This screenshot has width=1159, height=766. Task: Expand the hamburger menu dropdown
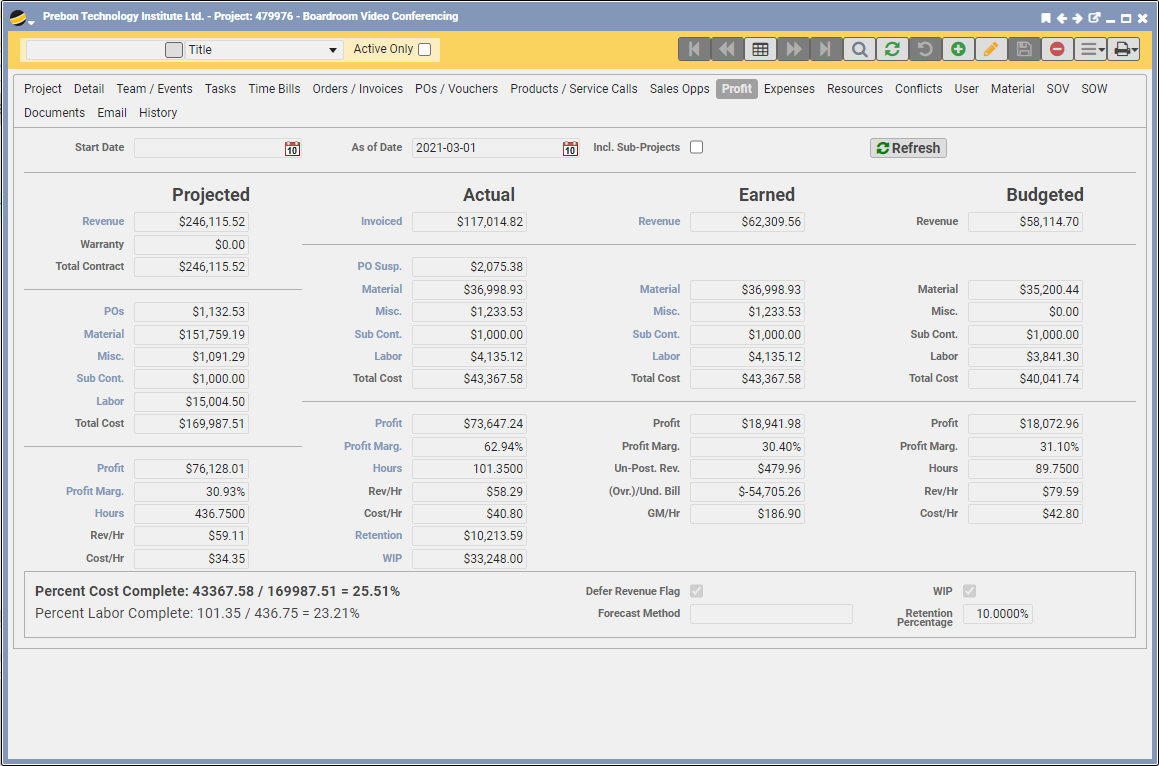[1090, 49]
